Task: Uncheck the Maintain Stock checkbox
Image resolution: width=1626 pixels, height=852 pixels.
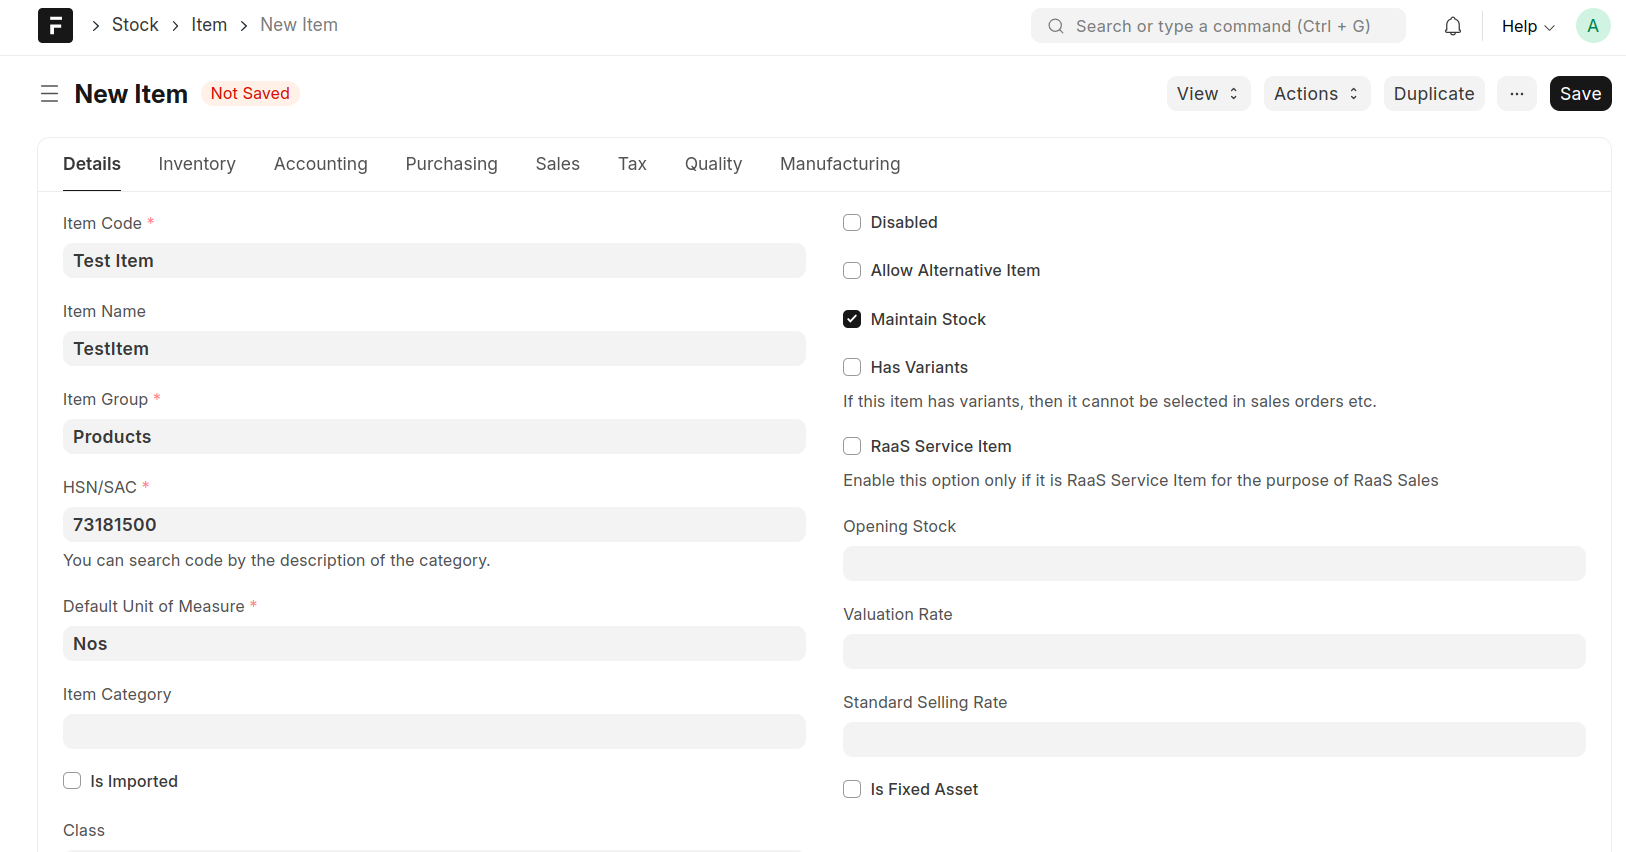Action: coord(852,319)
